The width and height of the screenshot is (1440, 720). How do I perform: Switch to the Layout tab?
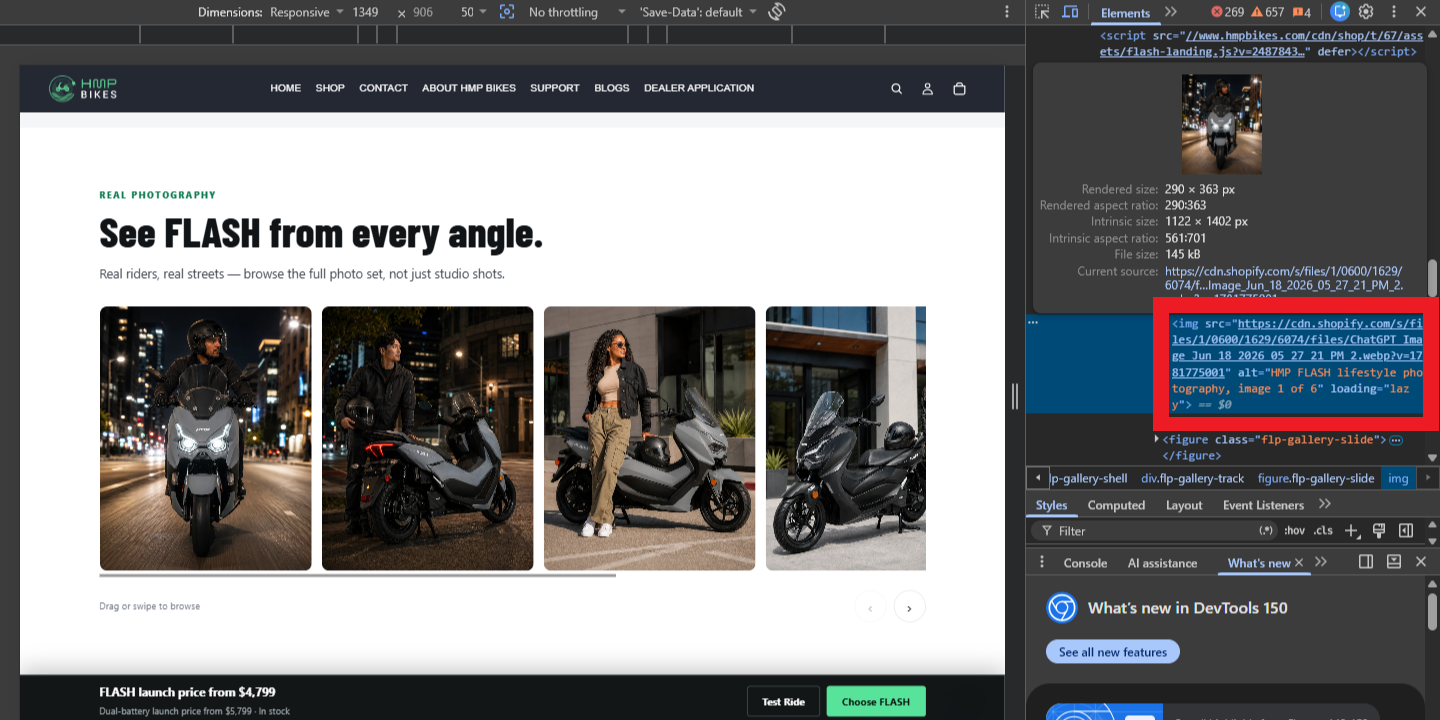[1184, 505]
